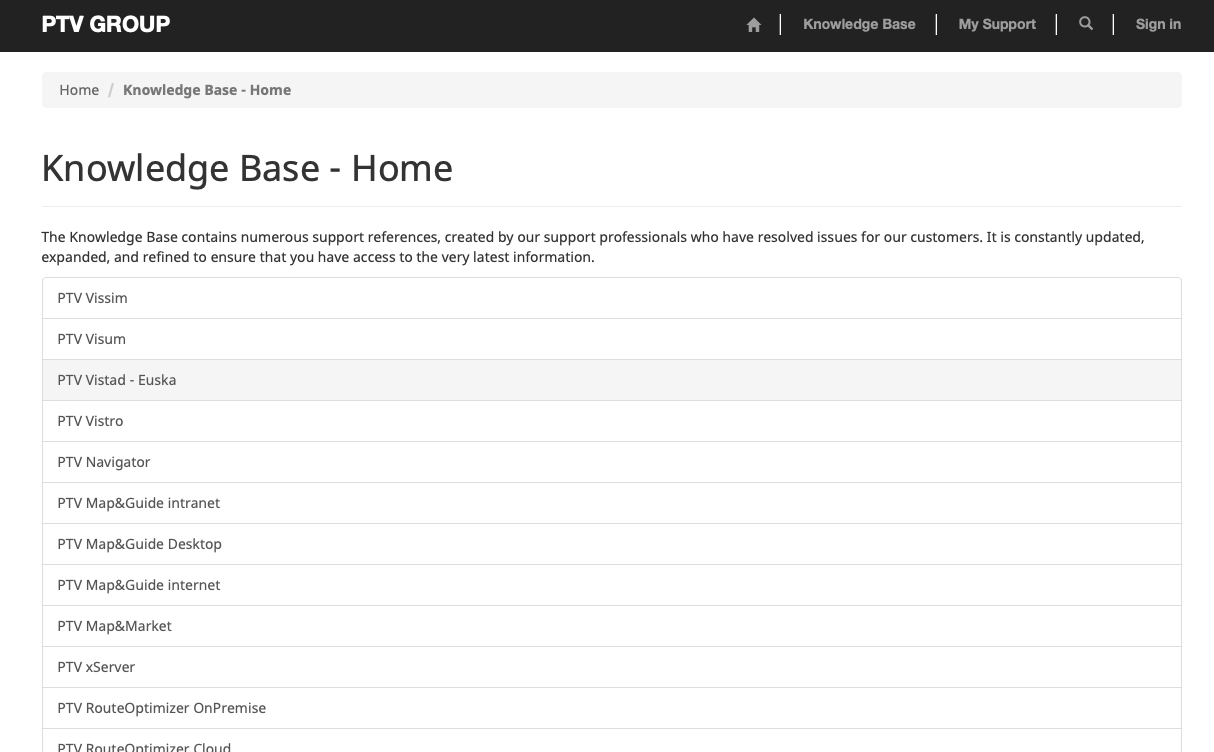The width and height of the screenshot is (1214, 752).
Task: Select the PTV xServer category
Action: tap(96, 667)
